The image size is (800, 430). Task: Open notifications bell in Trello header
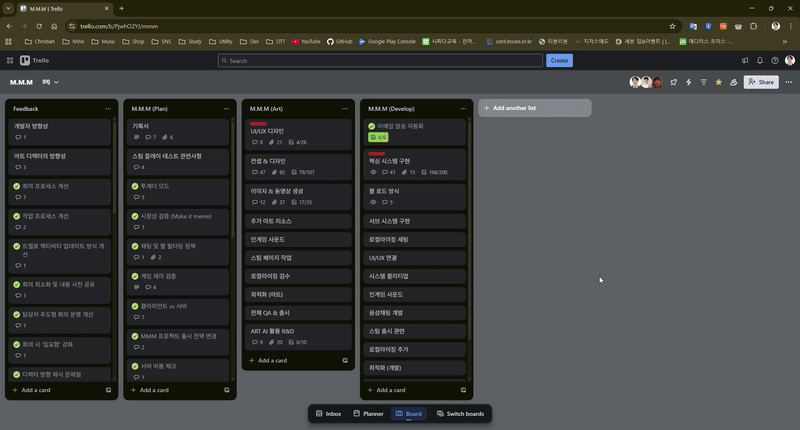coord(760,60)
